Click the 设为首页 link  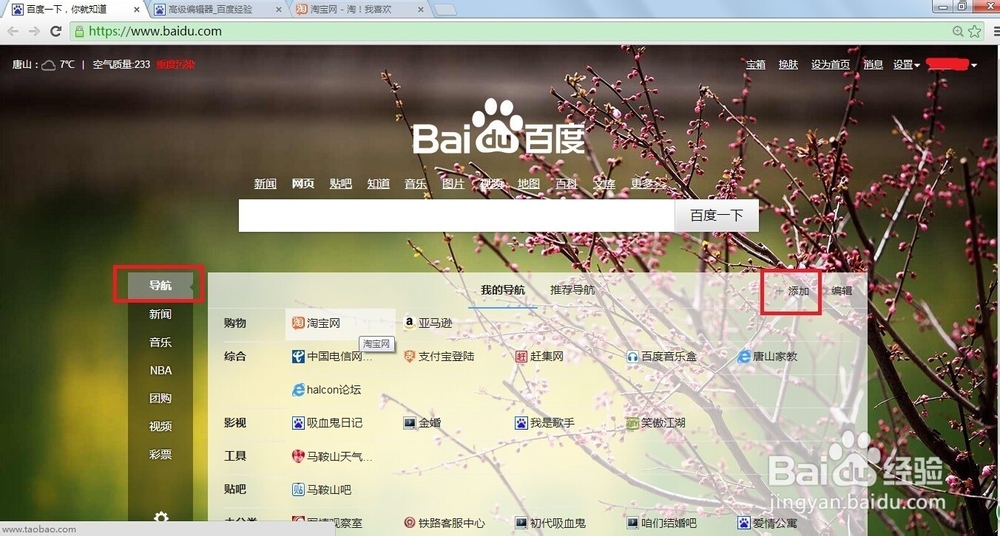point(830,64)
